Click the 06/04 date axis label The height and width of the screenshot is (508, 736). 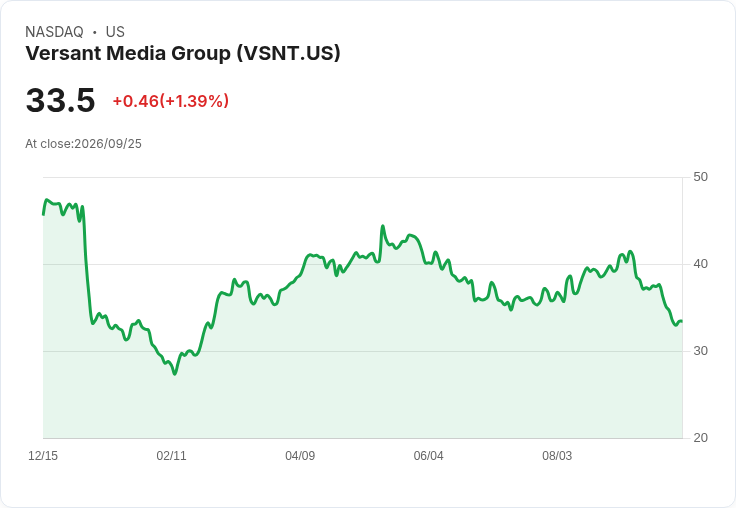428,456
